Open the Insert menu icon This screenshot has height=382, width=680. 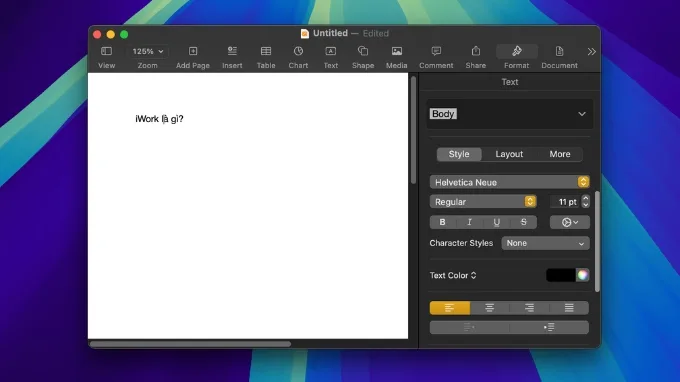click(x=232, y=51)
